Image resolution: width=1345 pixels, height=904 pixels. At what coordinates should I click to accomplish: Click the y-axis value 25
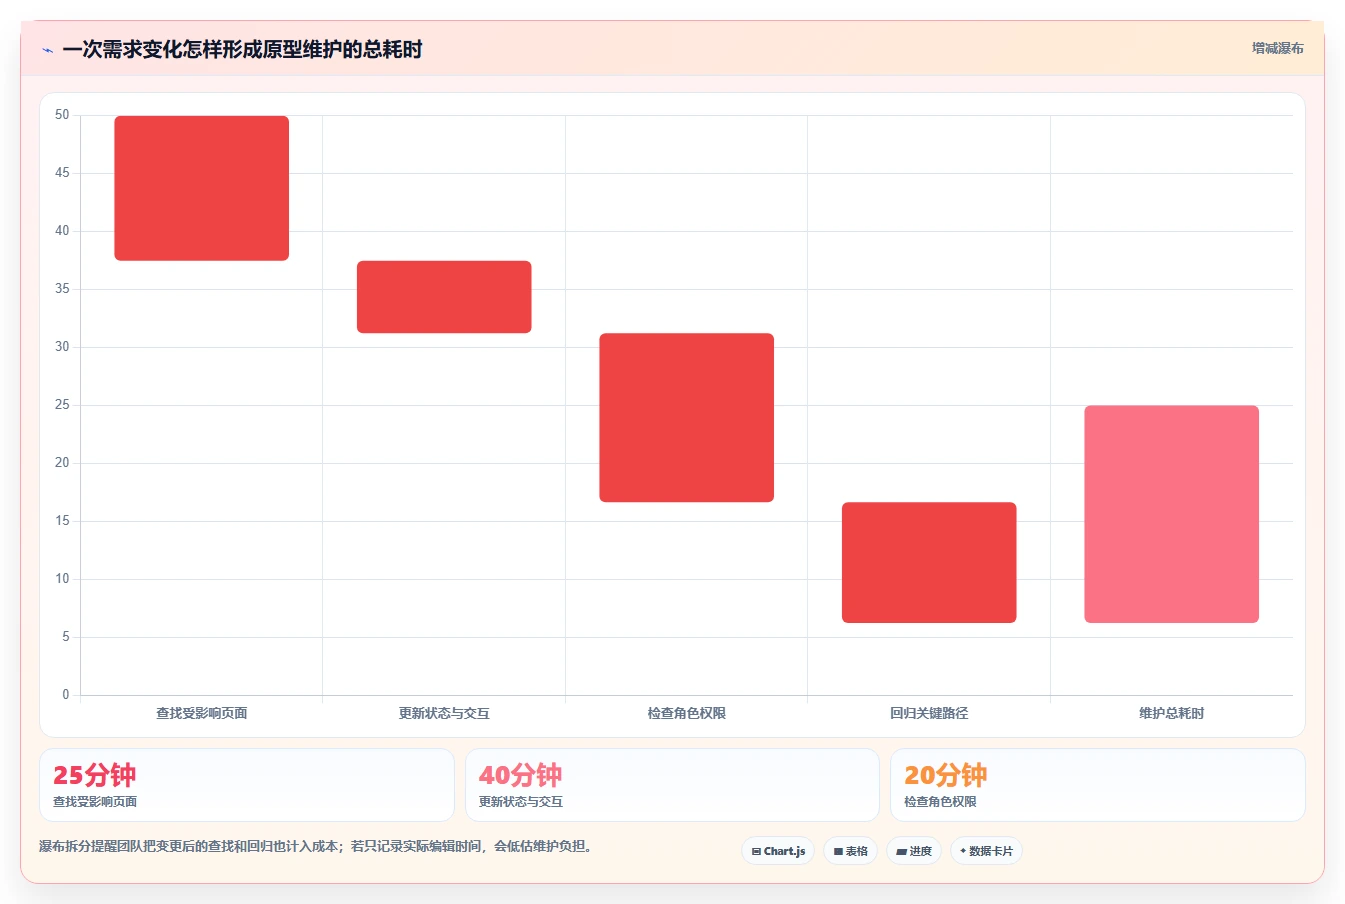tap(62, 405)
